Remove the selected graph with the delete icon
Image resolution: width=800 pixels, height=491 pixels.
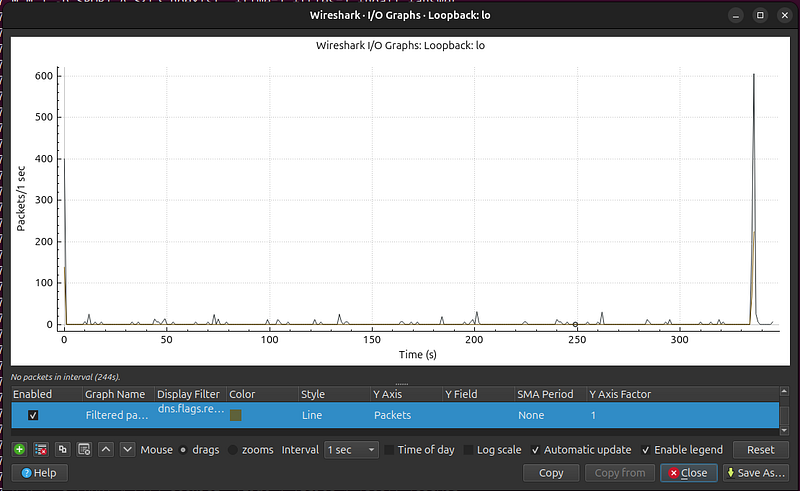pos(41,450)
